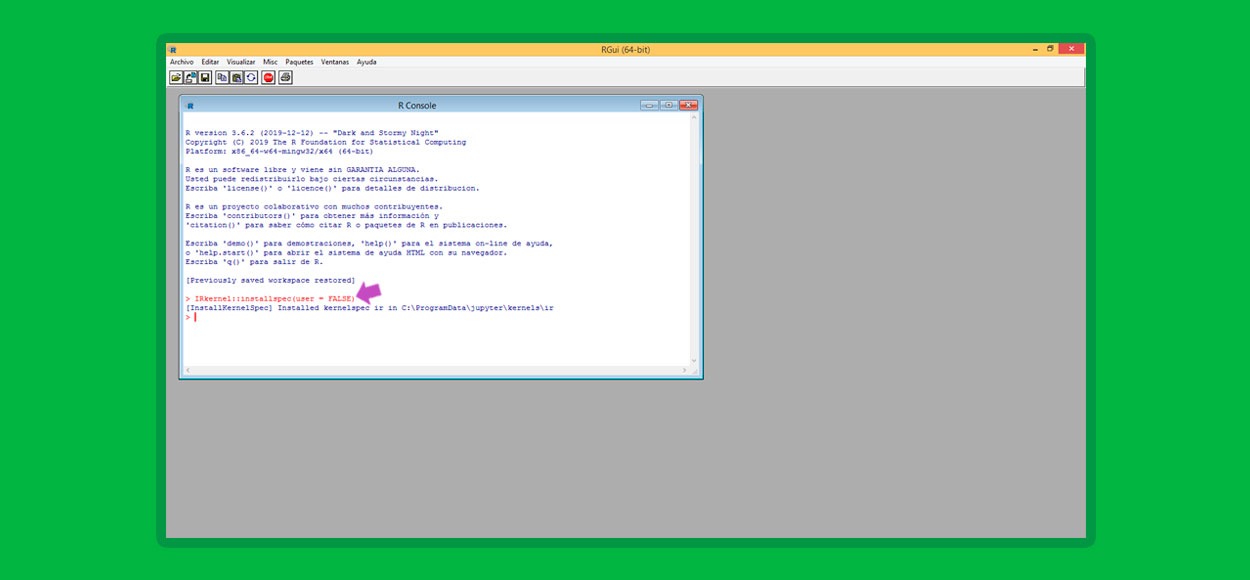Click the "'citation()' para saber" line
This screenshot has width=1250, height=580.
[x=346, y=225]
